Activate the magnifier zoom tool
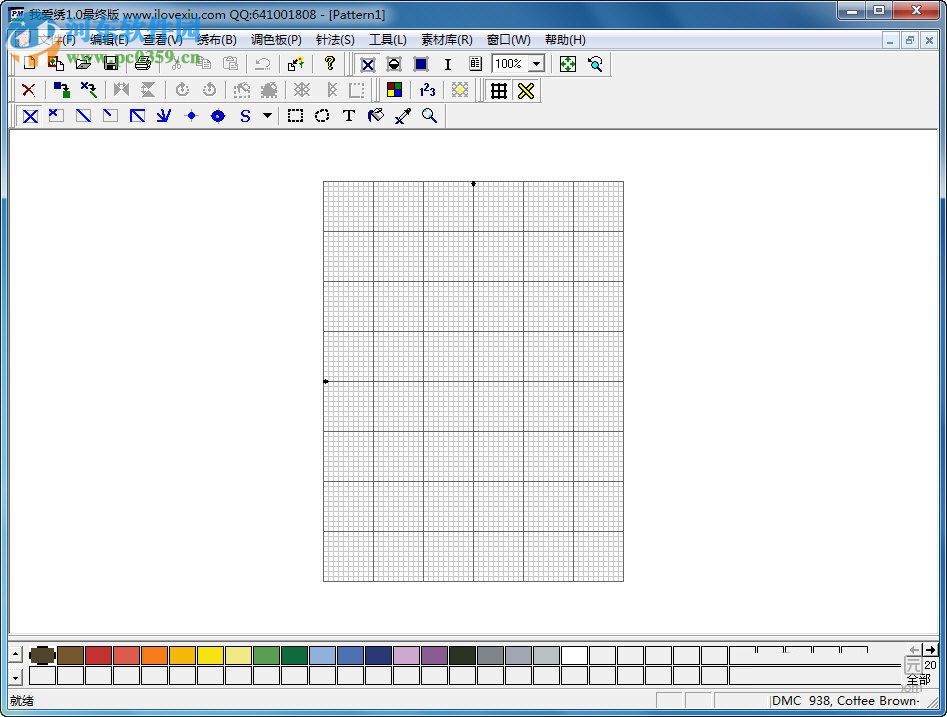The image size is (947, 717). click(430, 116)
